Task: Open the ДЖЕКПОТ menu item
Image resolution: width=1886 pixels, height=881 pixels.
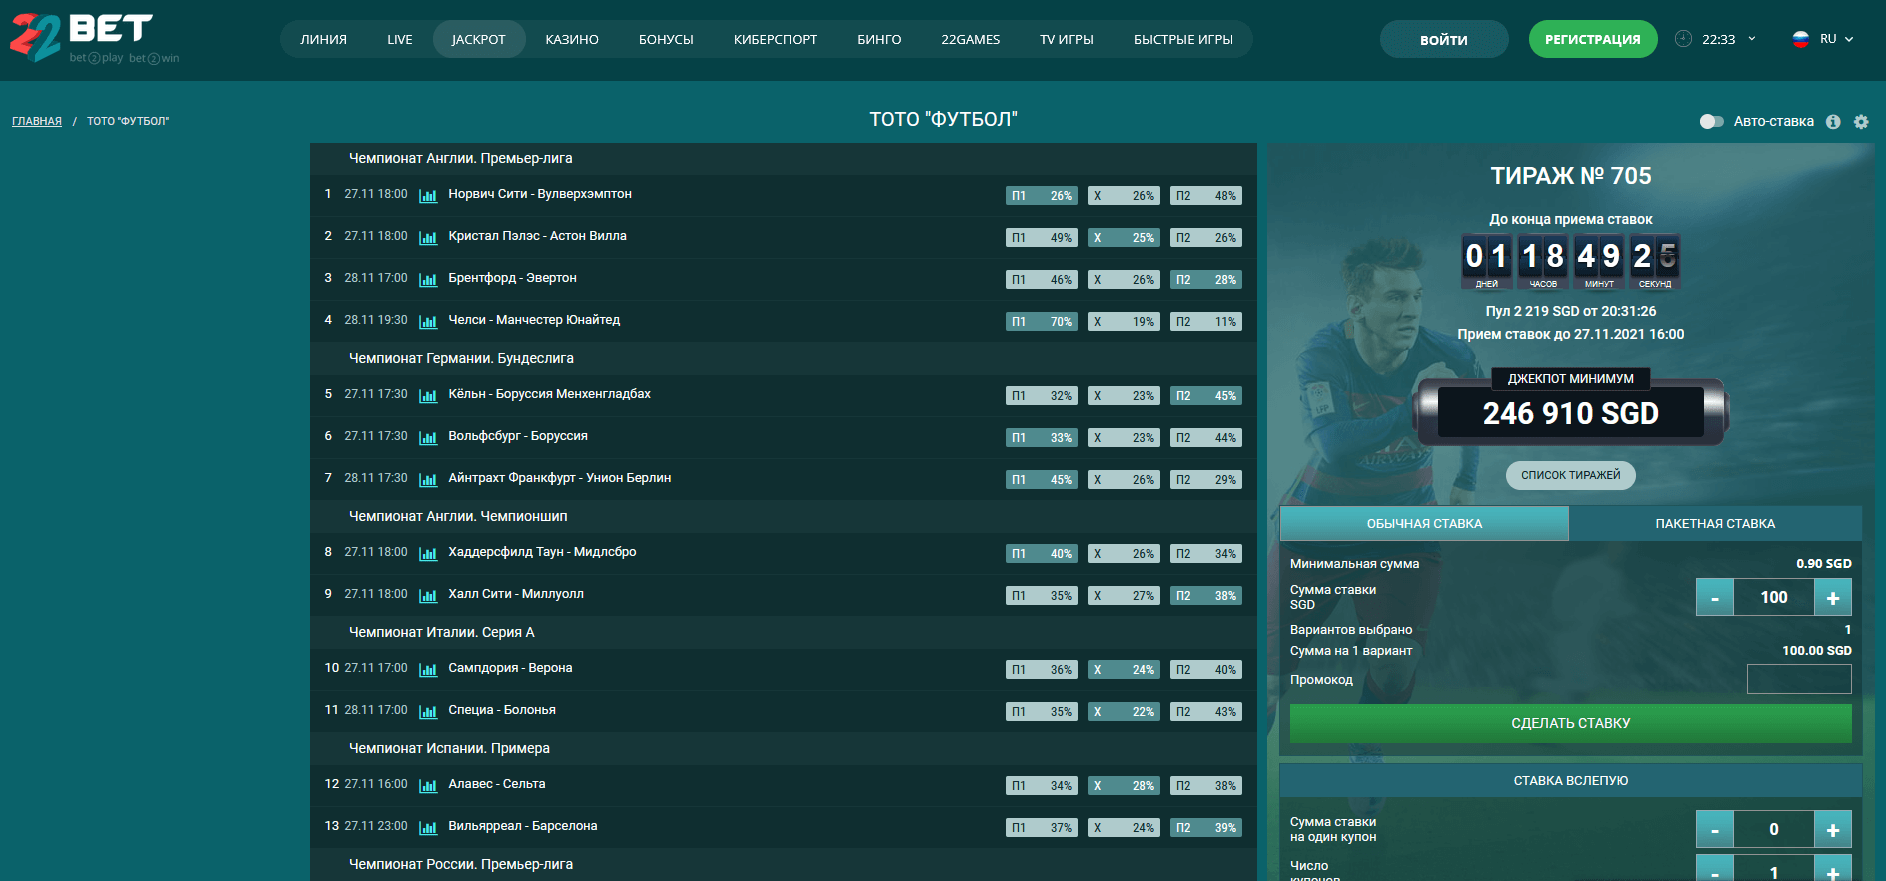Action: click(478, 40)
